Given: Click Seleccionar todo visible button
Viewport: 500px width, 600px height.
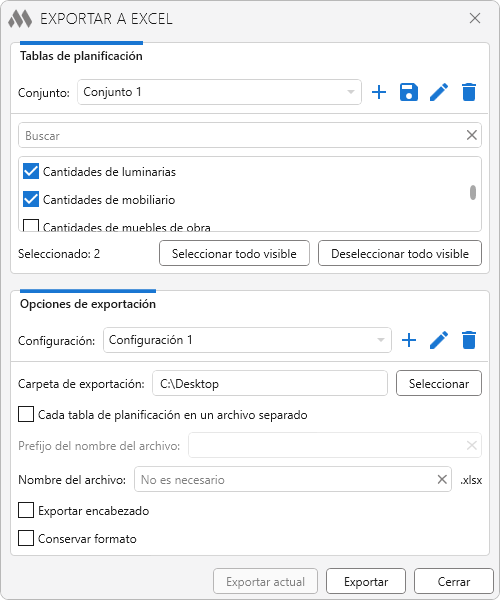Looking at the screenshot, I should coord(234,253).
